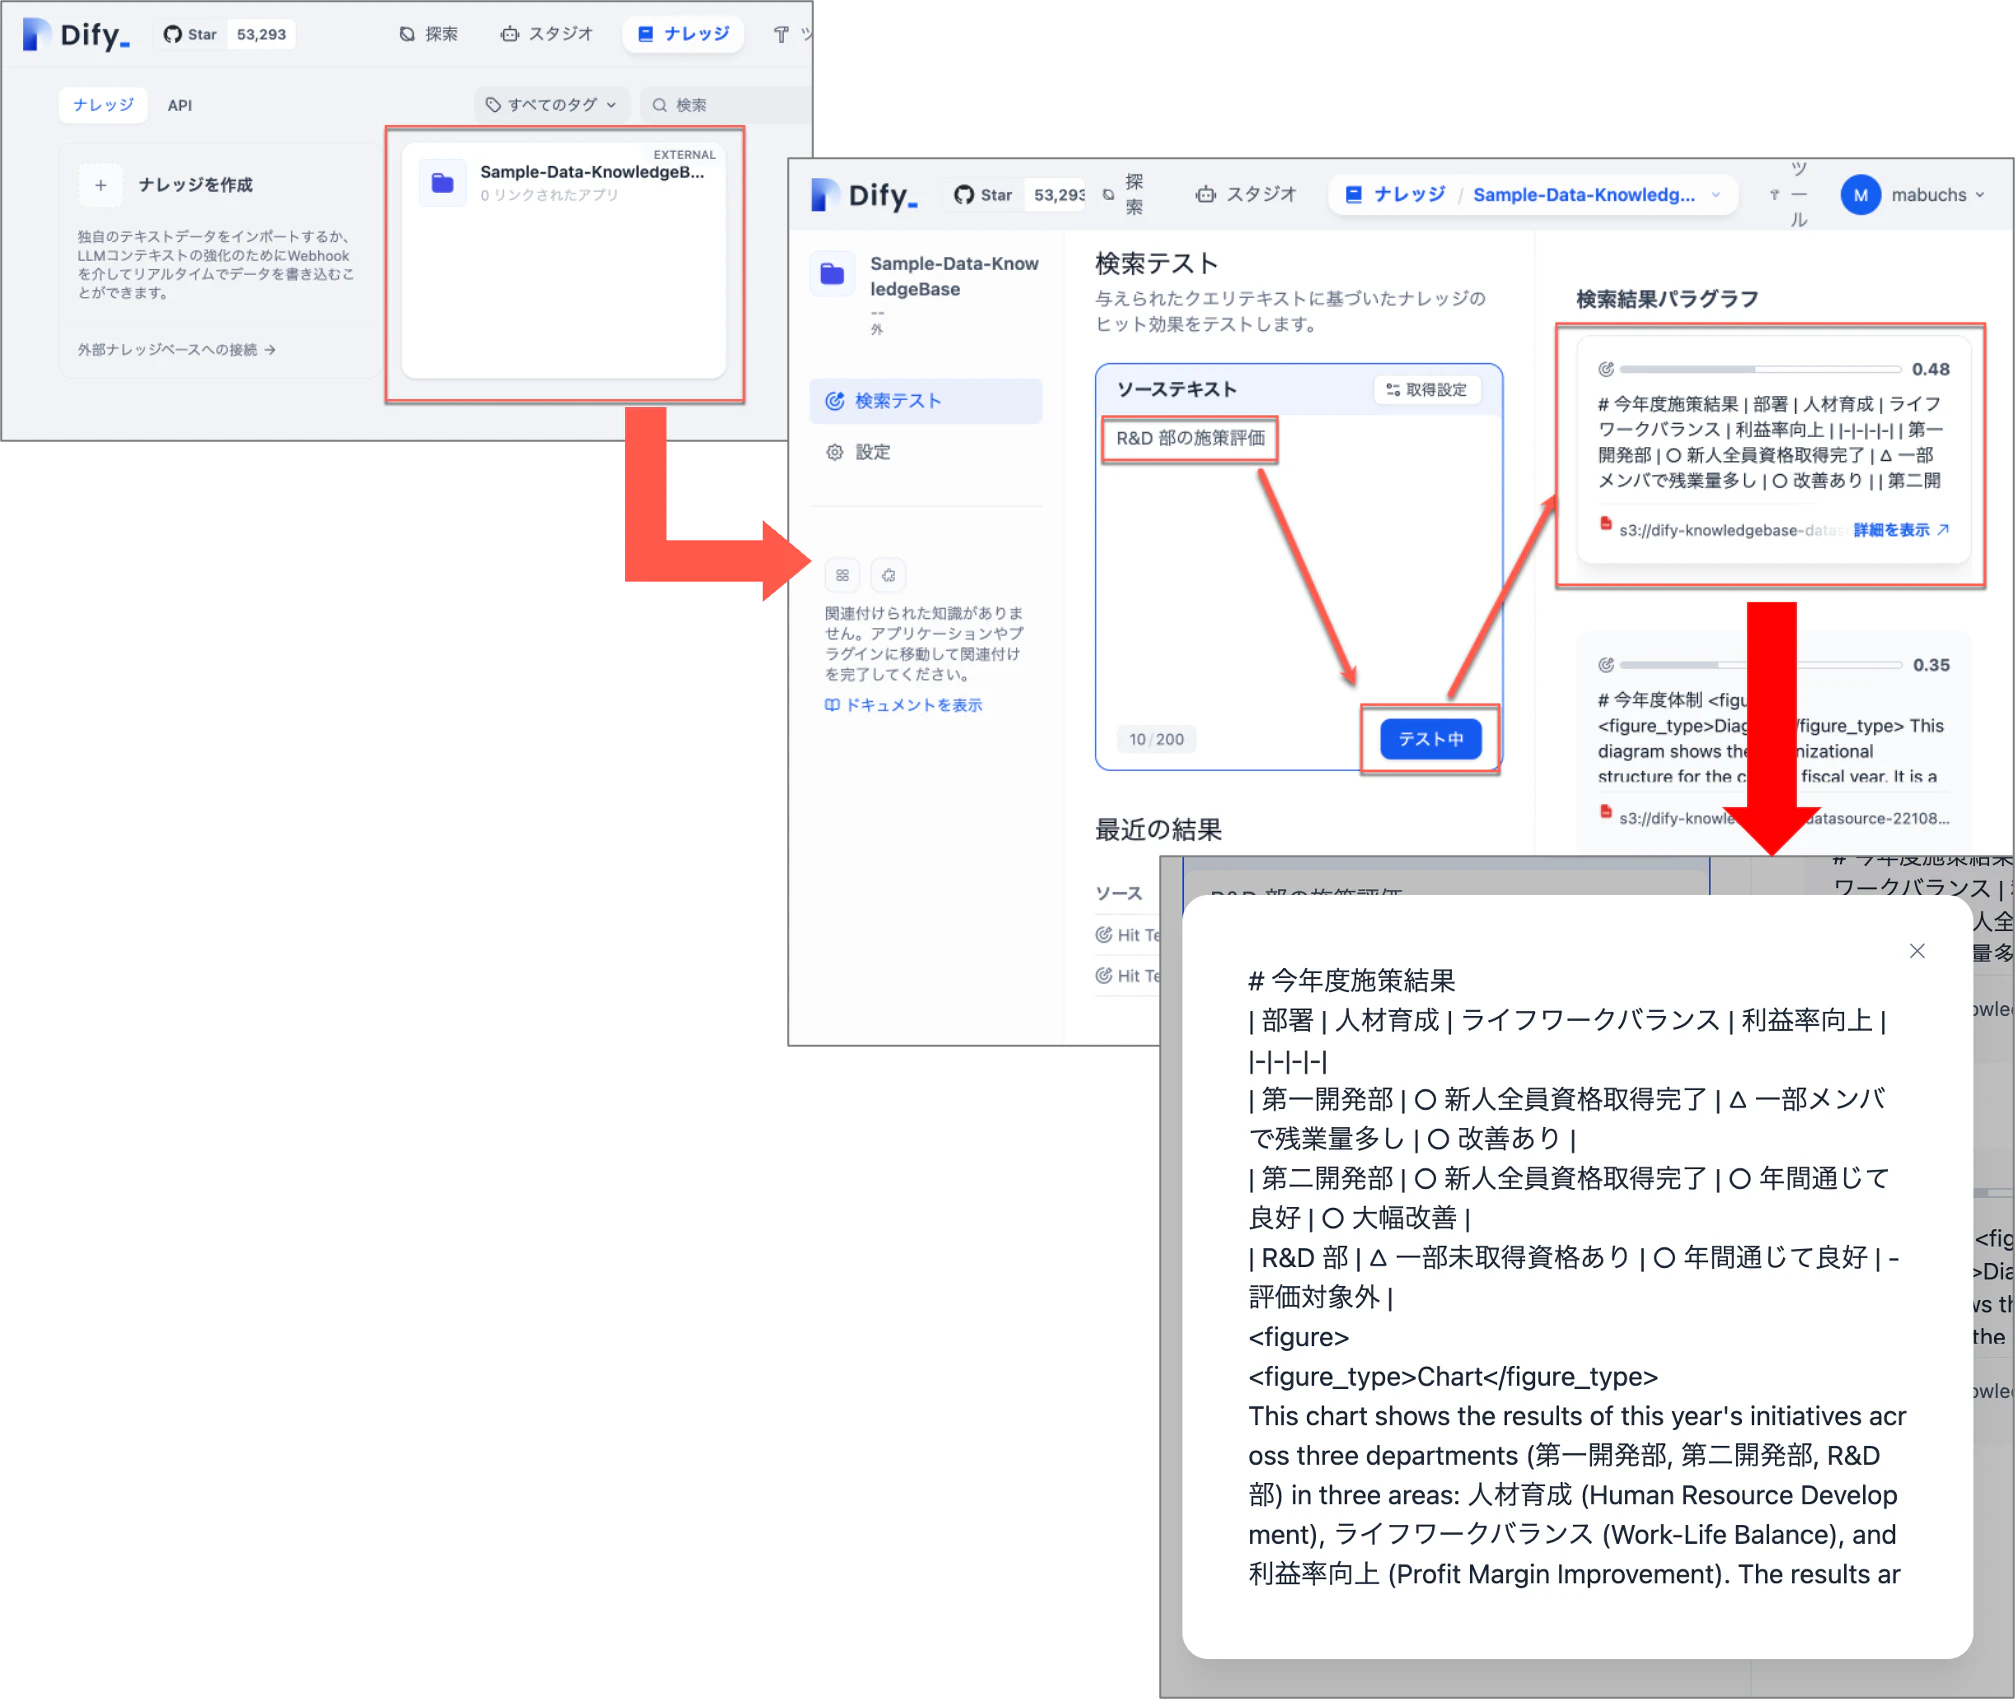Open スタジオ in first window navigation
2016x1700 pixels.
point(547,34)
